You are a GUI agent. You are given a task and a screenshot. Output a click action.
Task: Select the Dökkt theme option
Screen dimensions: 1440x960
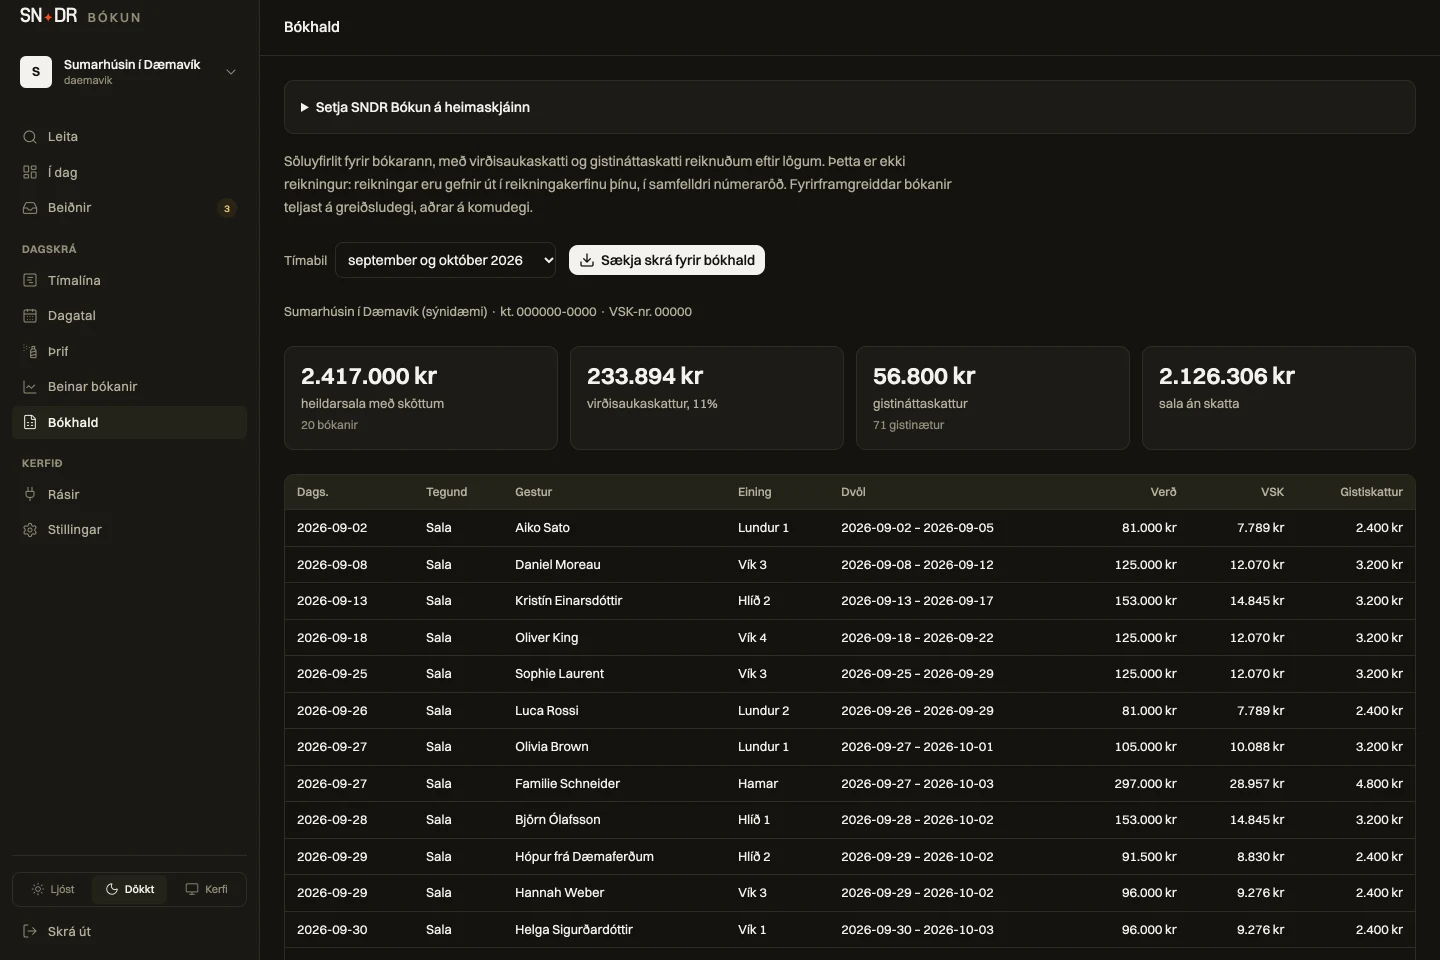(130, 889)
